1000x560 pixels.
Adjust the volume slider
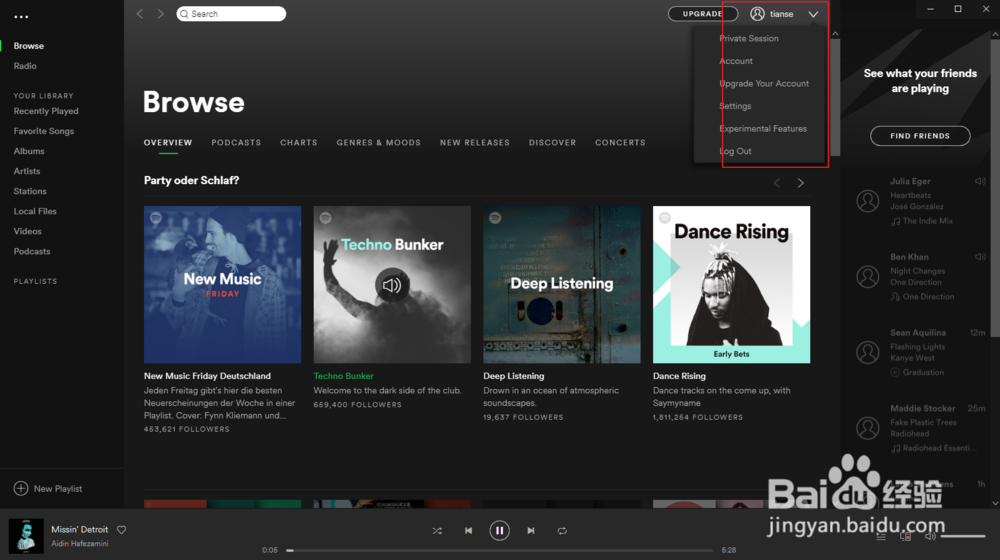[962, 536]
